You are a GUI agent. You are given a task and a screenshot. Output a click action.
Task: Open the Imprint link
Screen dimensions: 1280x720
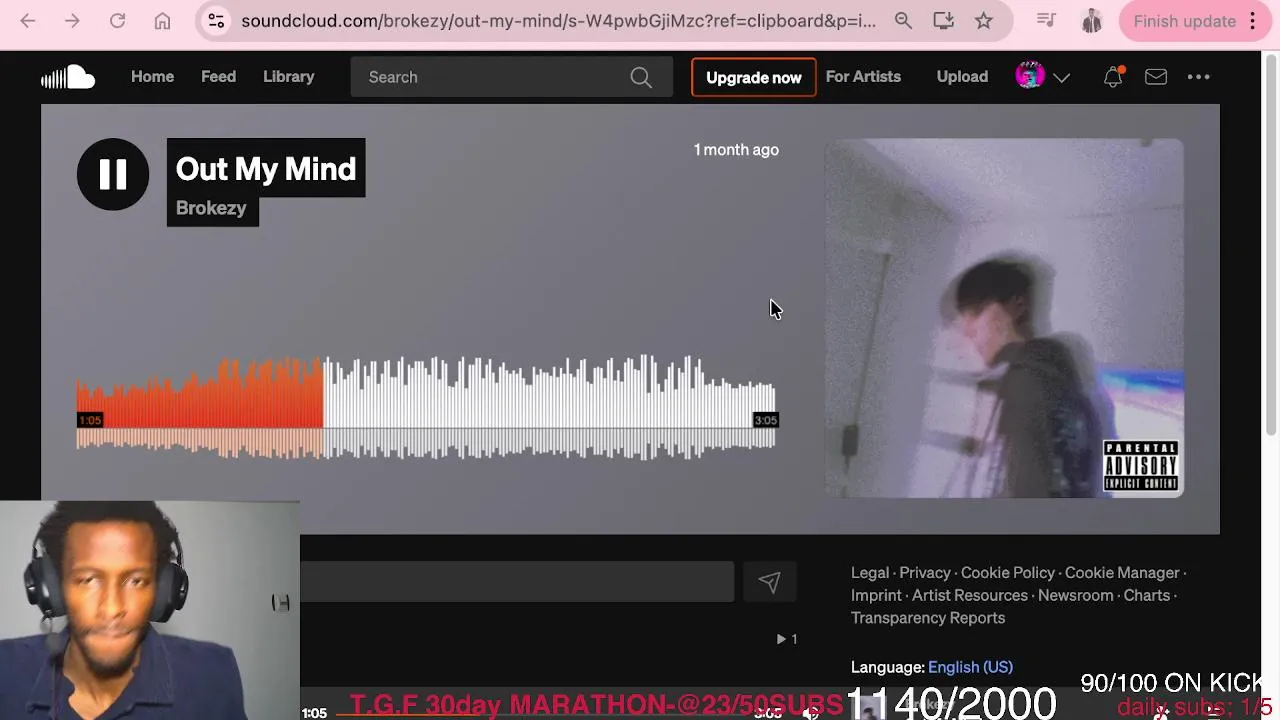coord(876,595)
